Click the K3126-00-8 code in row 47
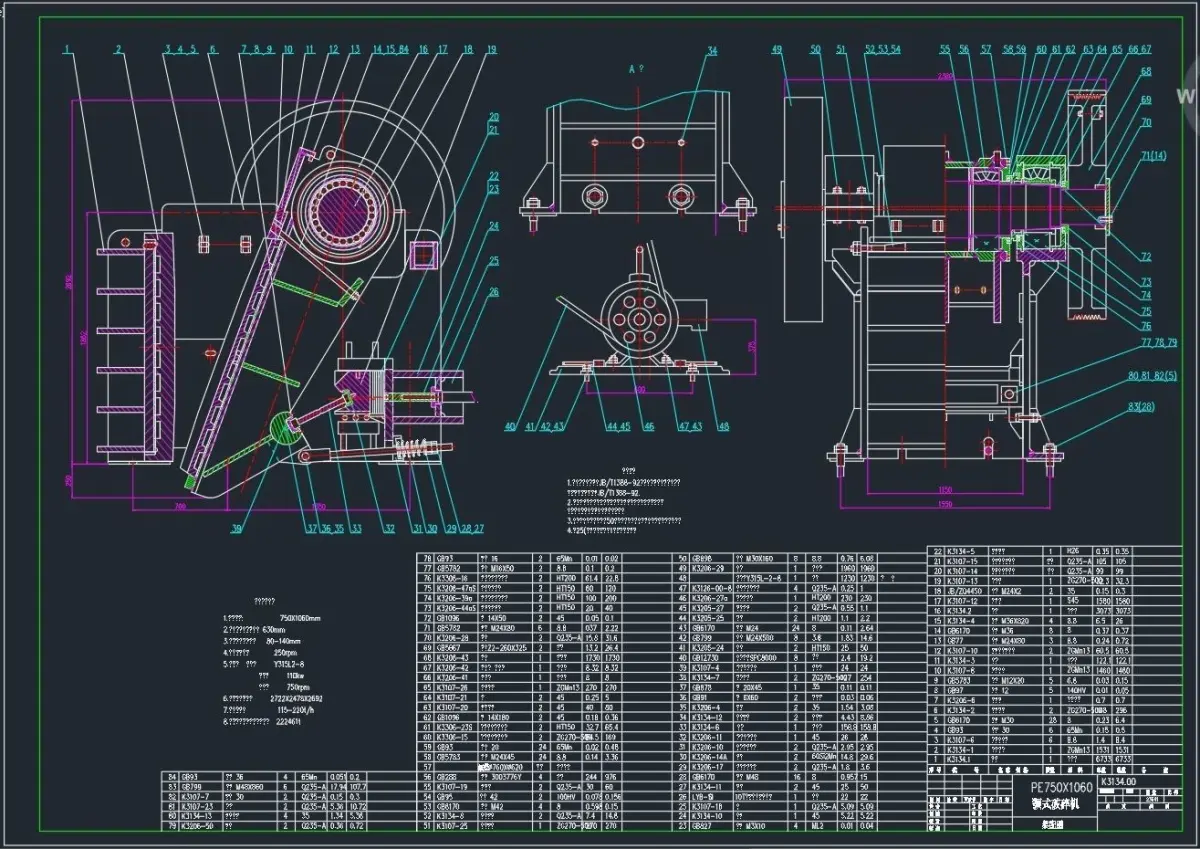 tap(712, 588)
